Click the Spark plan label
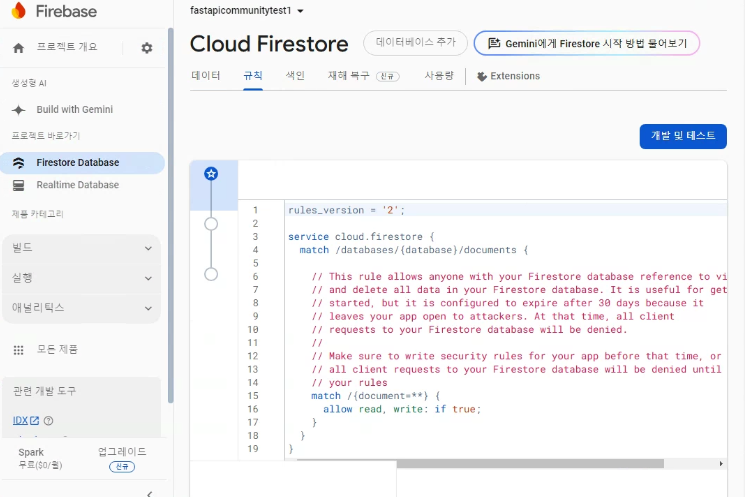Viewport: 745px width, 497px height. [x=31, y=452]
